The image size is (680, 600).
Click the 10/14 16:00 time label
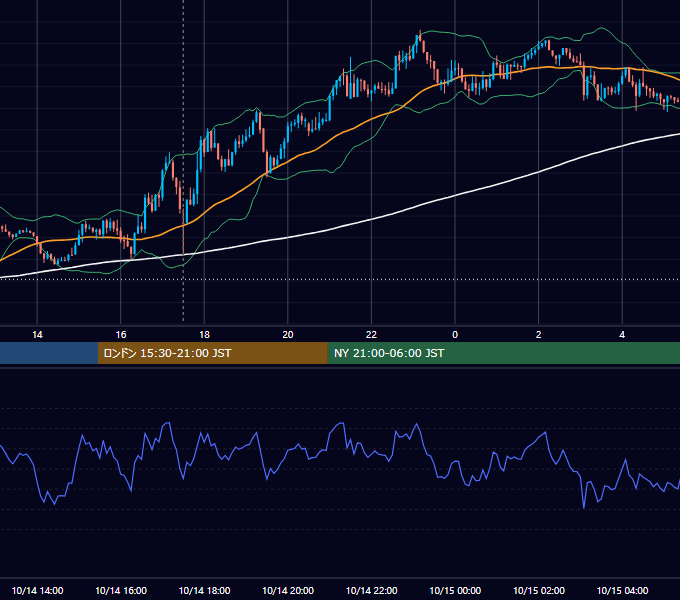pos(121,590)
